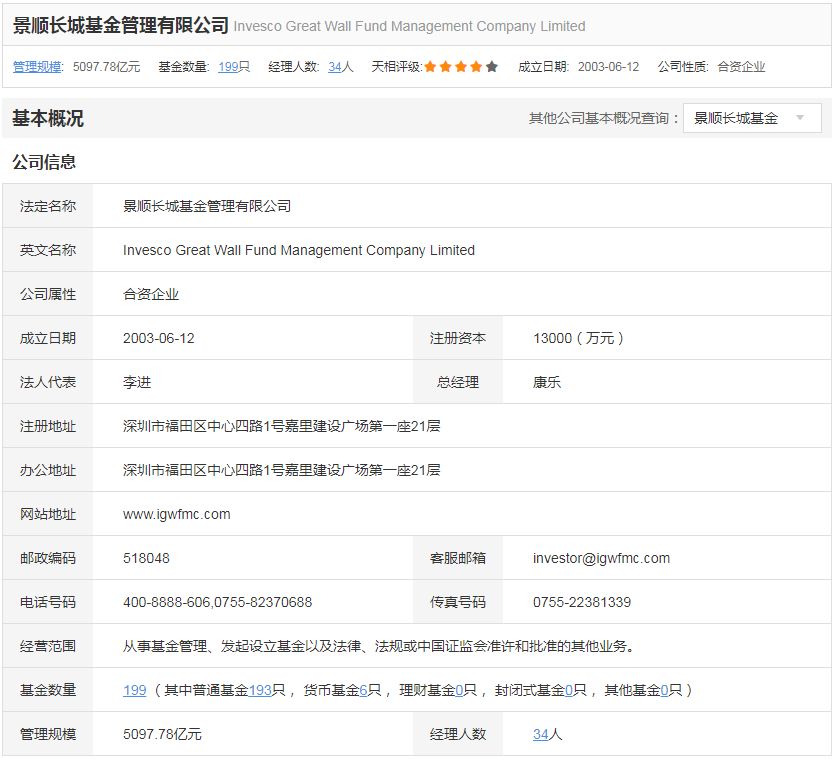Click the 0 其他基金 count link
The image size is (832, 759).
coord(664,690)
